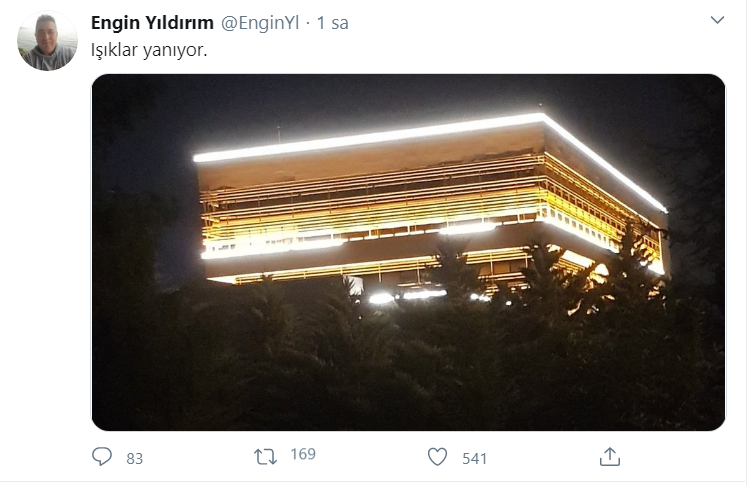Click the reply speech bubble icon
This screenshot has height=485, width=750.
[x=102, y=457]
